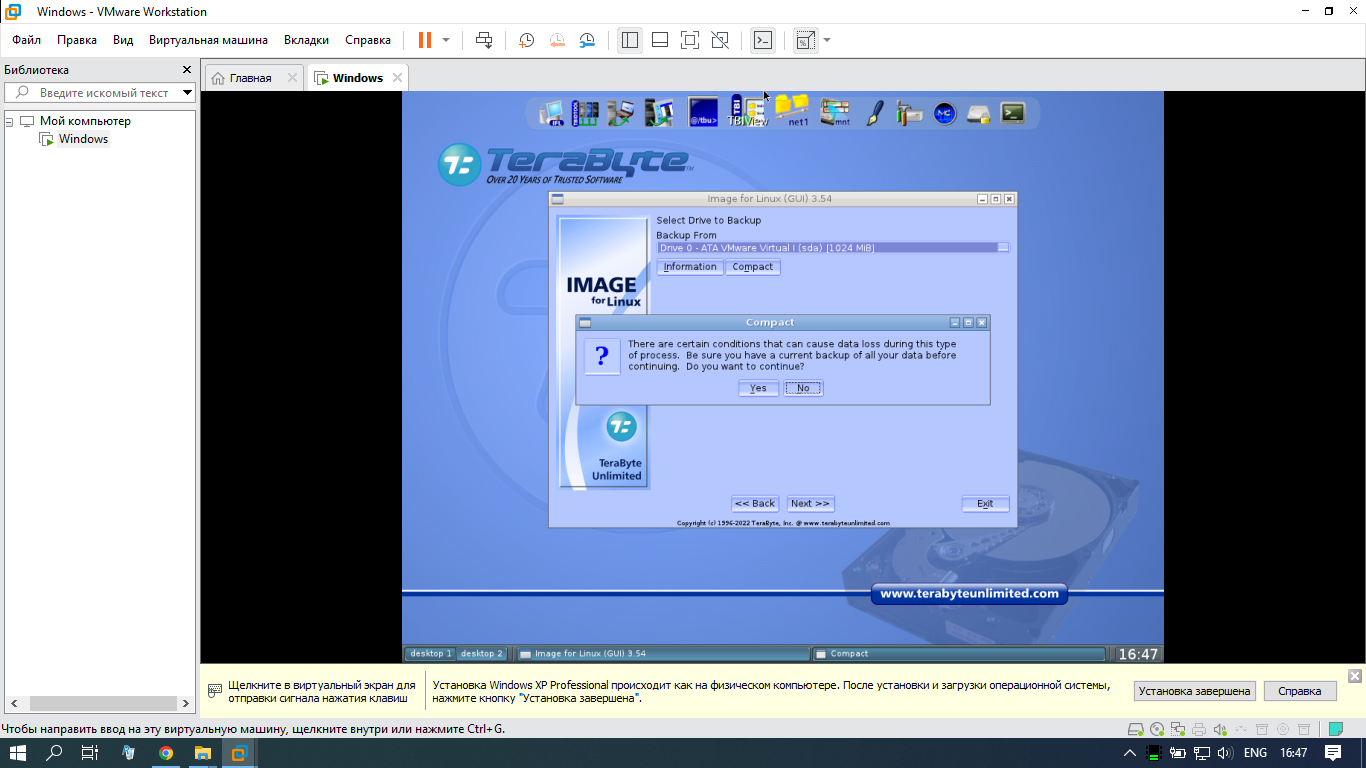Open the Правка menu

pyautogui.click(x=77, y=40)
